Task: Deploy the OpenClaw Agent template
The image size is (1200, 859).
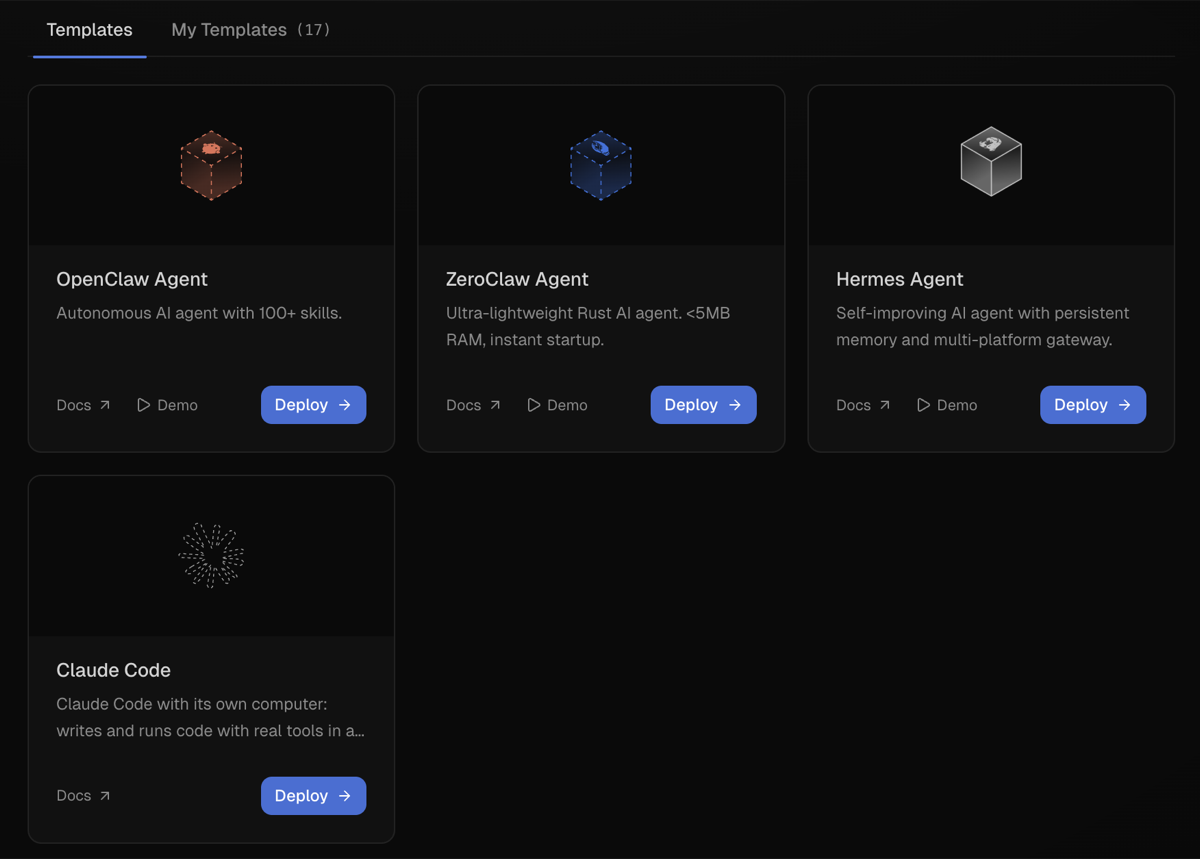Action: [313, 405]
